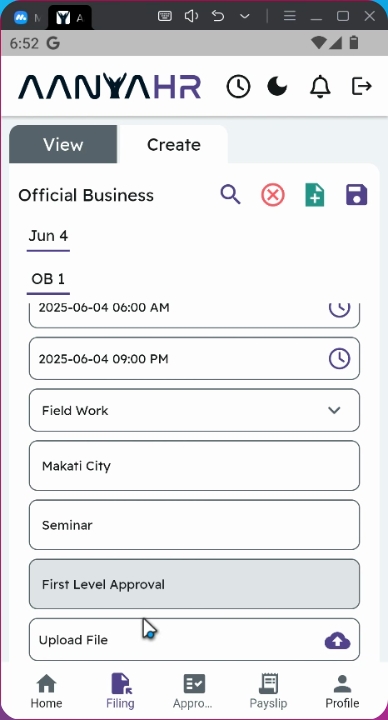Select the Jun 4 date tab

tap(48, 236)
